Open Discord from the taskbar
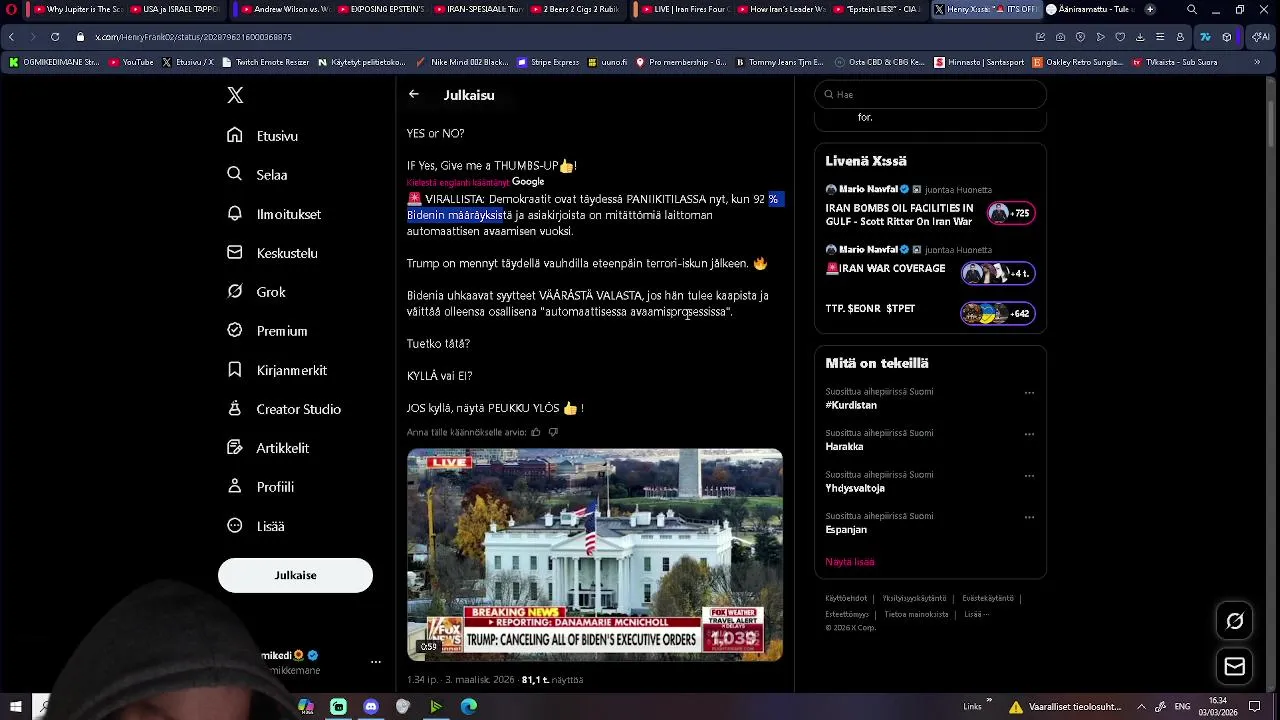This screenshot has width=1280, height=720. click(371, 707)
